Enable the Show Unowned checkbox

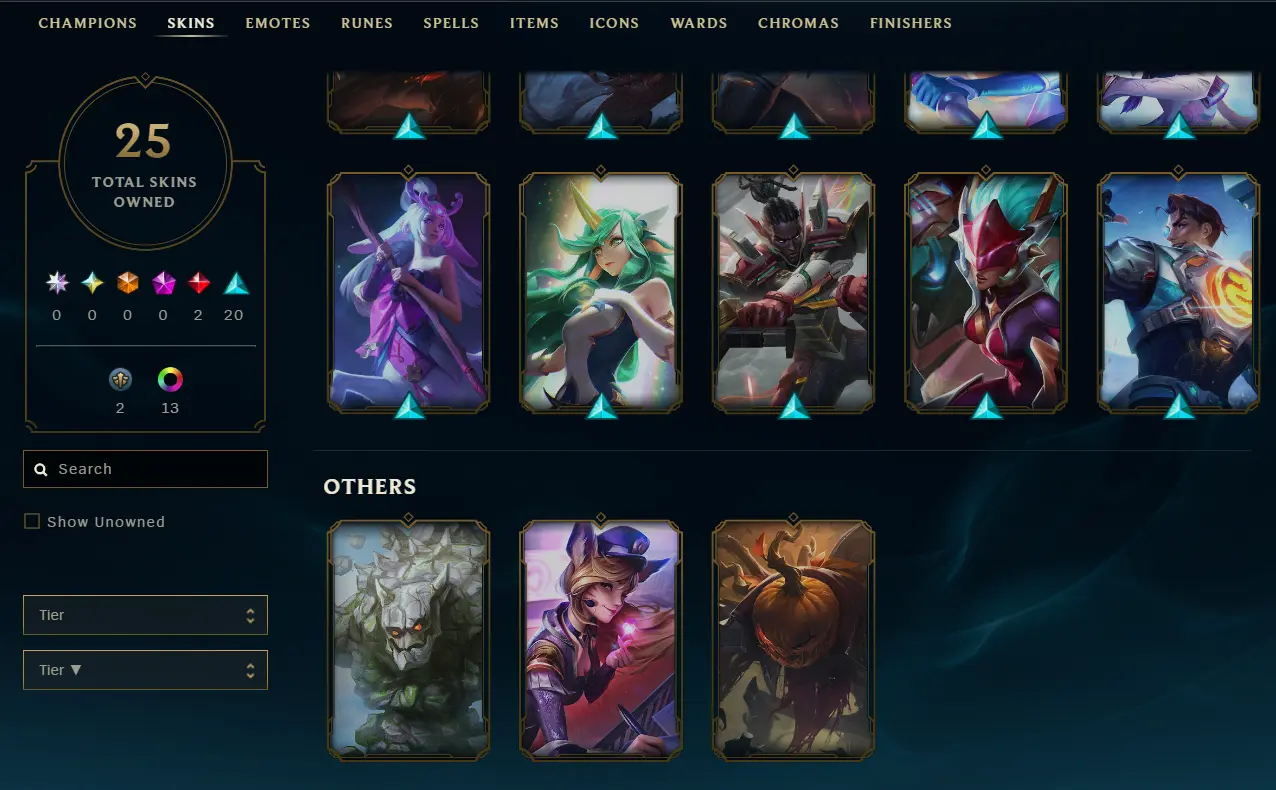point(32,521)
